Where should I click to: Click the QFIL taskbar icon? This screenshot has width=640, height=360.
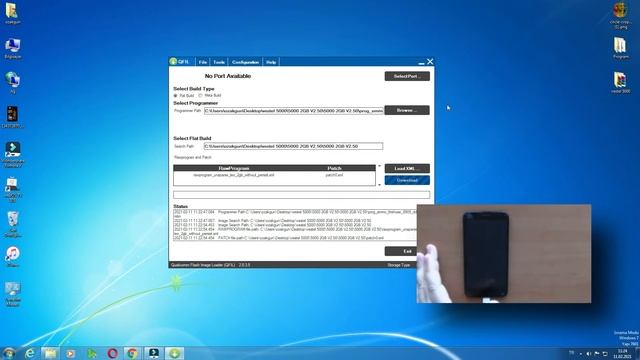174,353
